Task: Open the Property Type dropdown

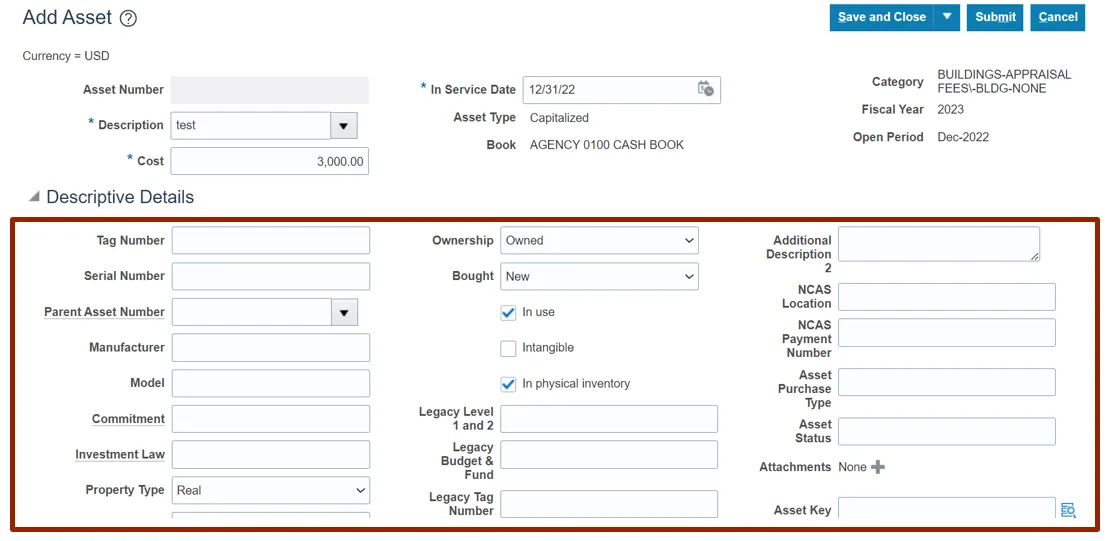Action: pyautogui.click(x=270, y=490)
